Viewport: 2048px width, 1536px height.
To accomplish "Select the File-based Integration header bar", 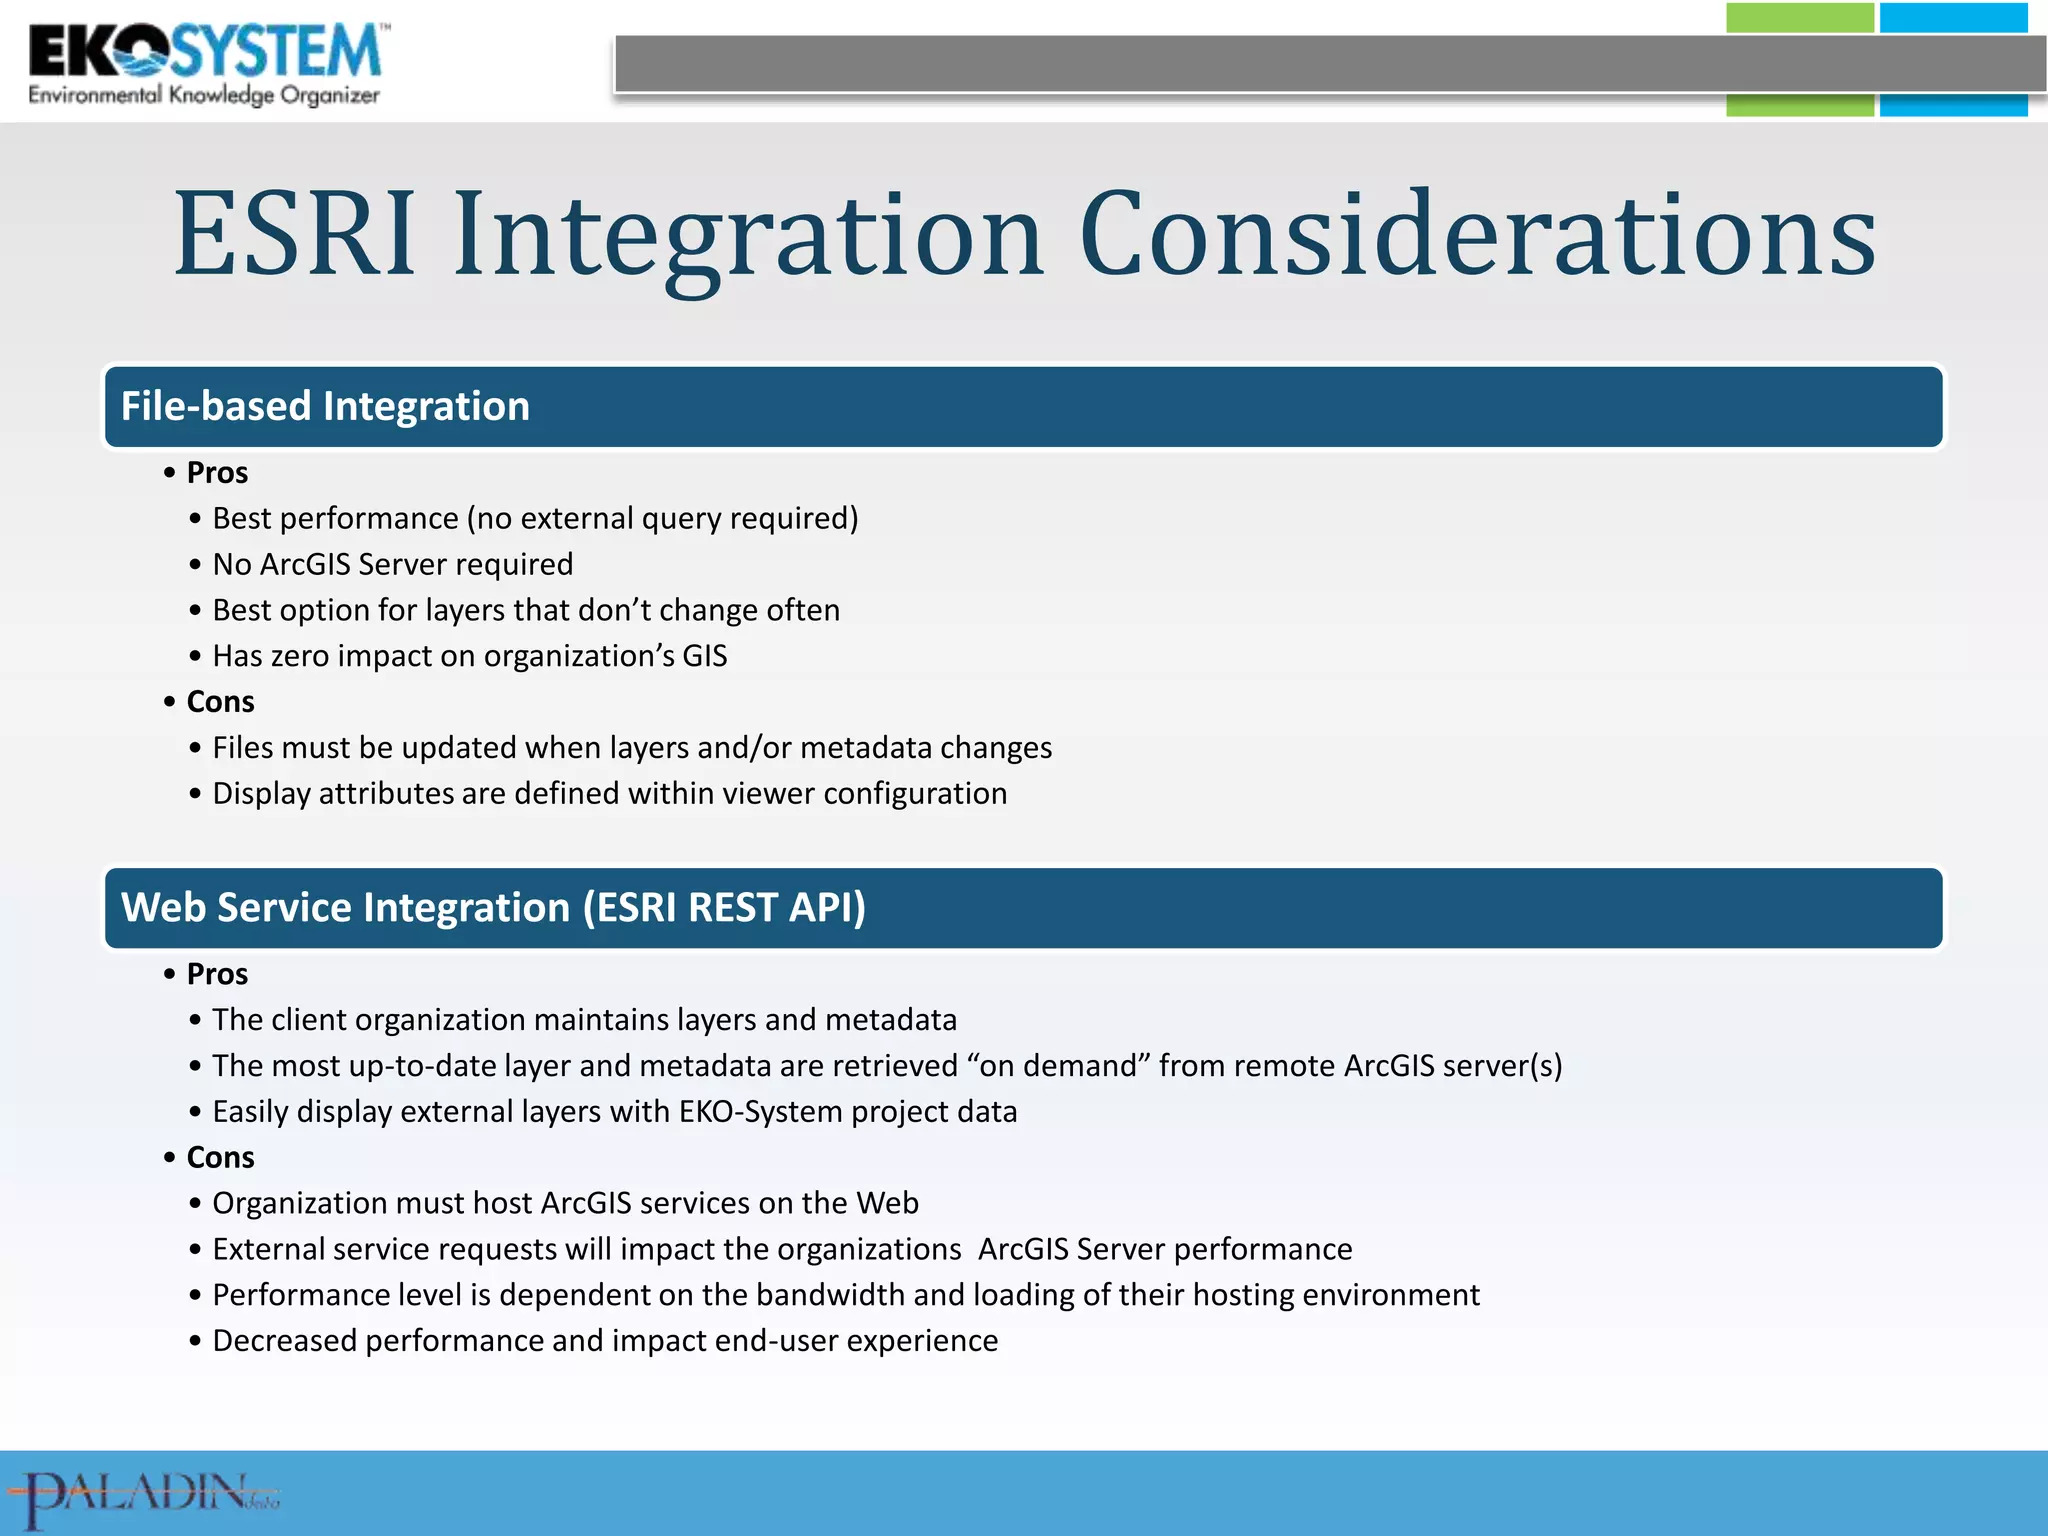I will (1023, 406).
